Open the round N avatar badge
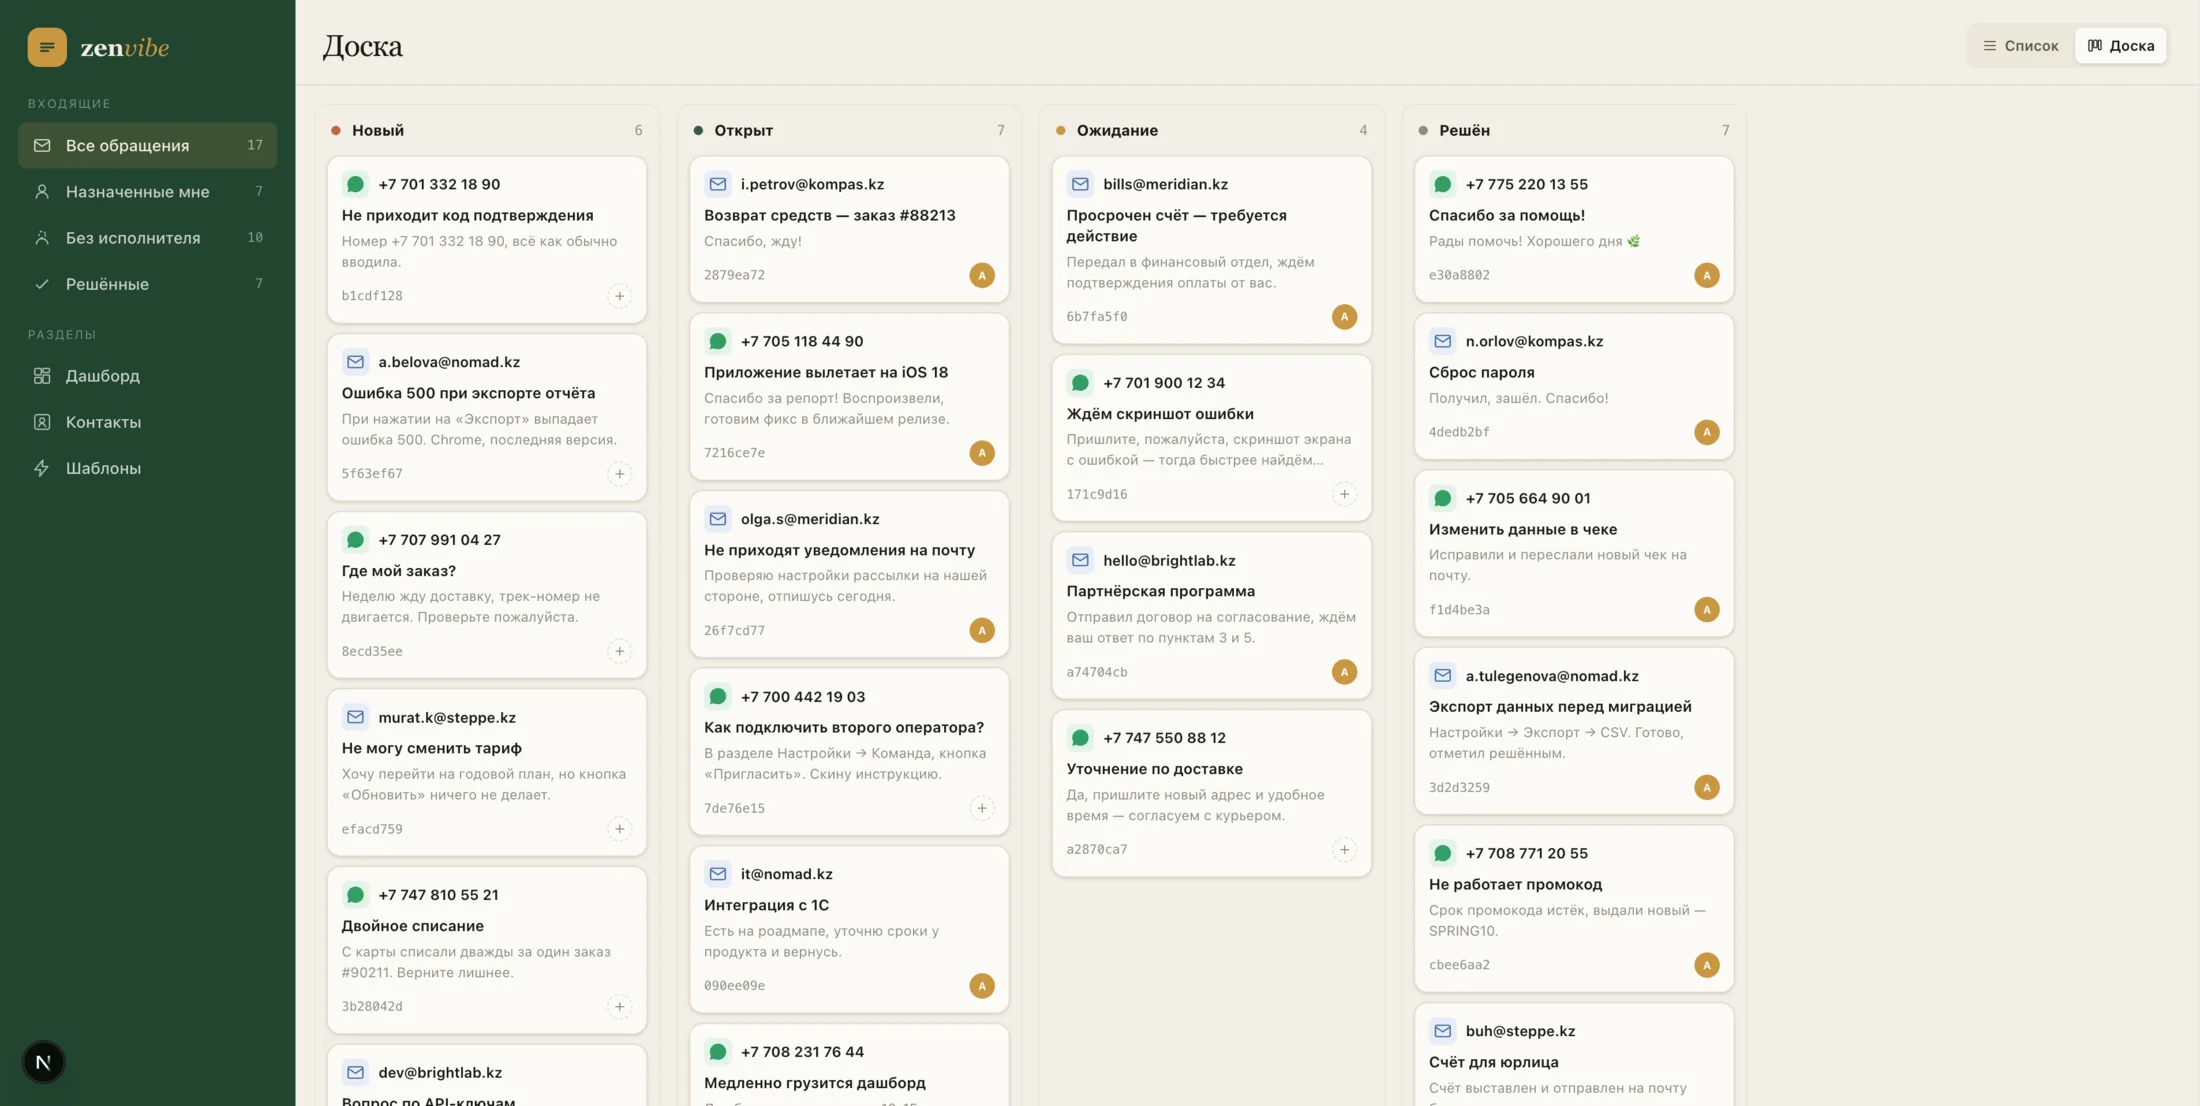 pyautogui.click(x=43, y=1062)
